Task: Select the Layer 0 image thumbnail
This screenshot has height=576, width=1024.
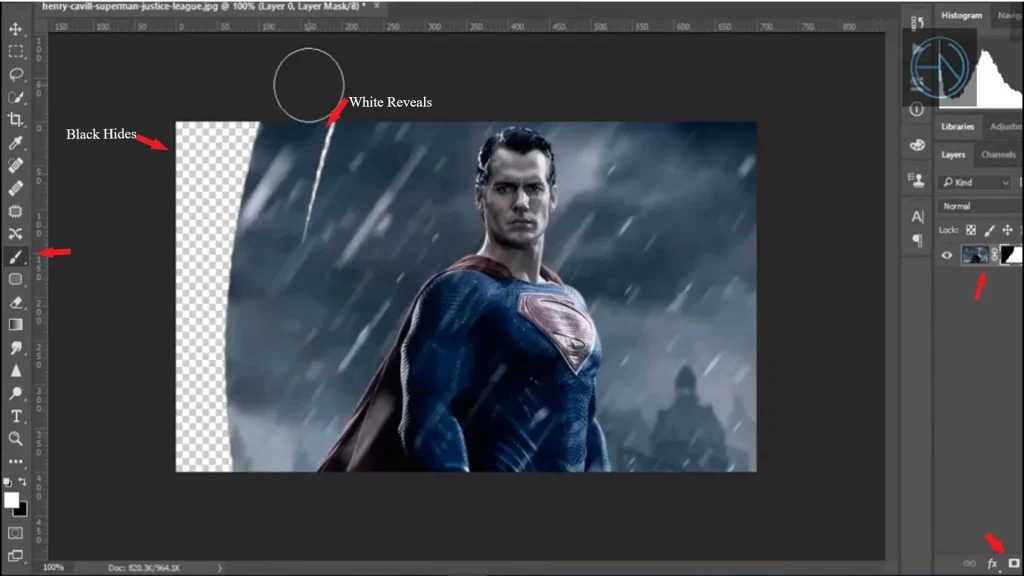Action: tap(974, 255)
